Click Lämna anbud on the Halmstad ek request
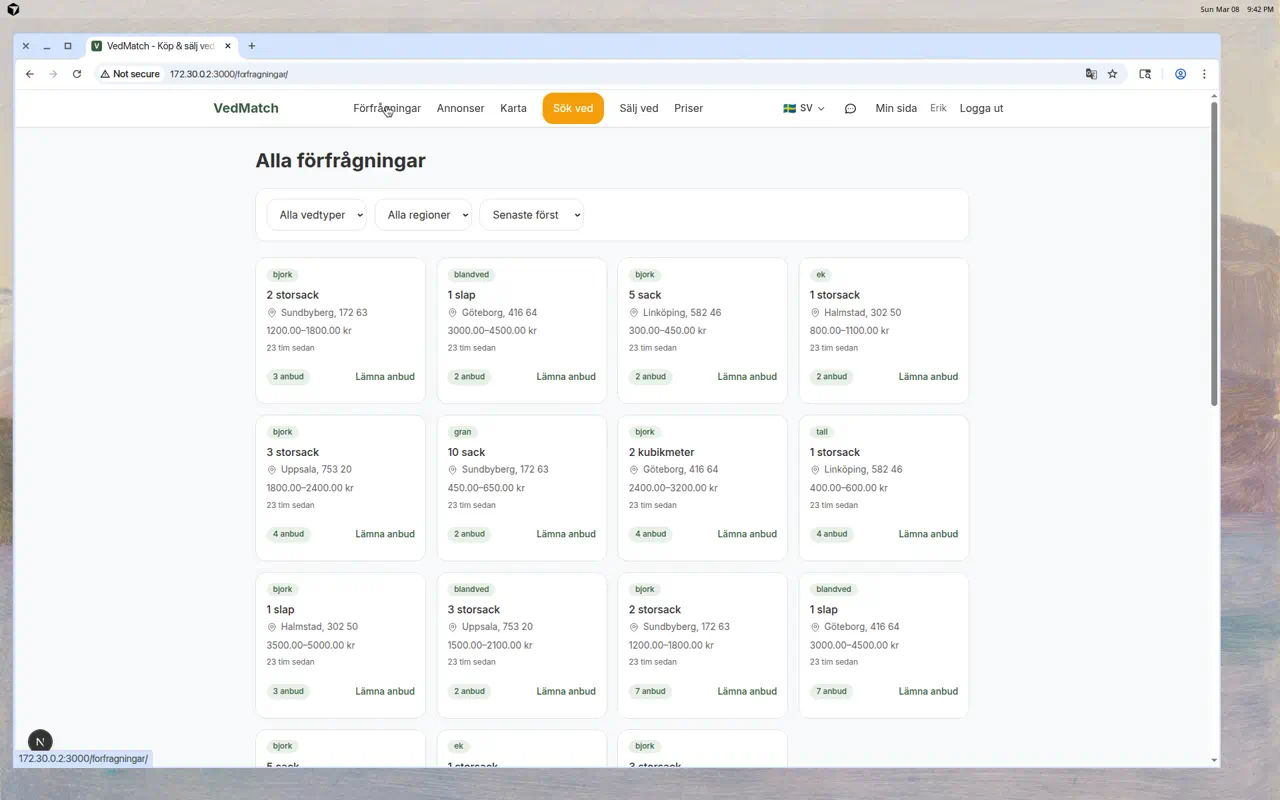 pyautogui.click(x=927, y=377)
